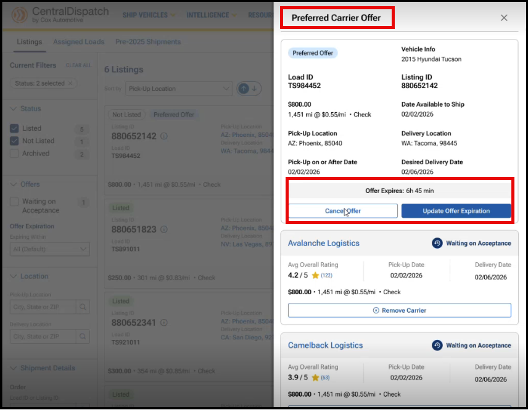Switch to the Assigned Loads tab
This screenshot has width=528, height=410.
click(x=78, y=42)
